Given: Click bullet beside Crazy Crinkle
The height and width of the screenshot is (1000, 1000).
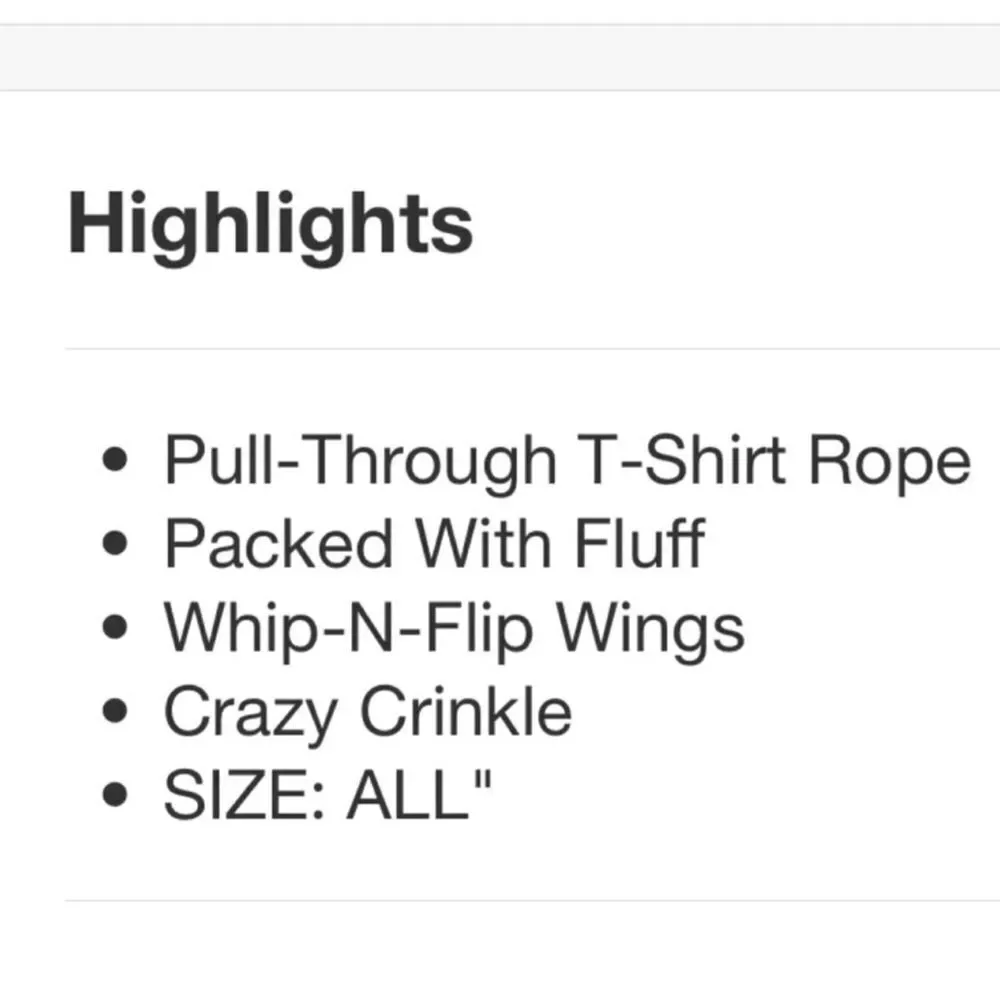Looking at the screenshot, I should click(115, 711).
